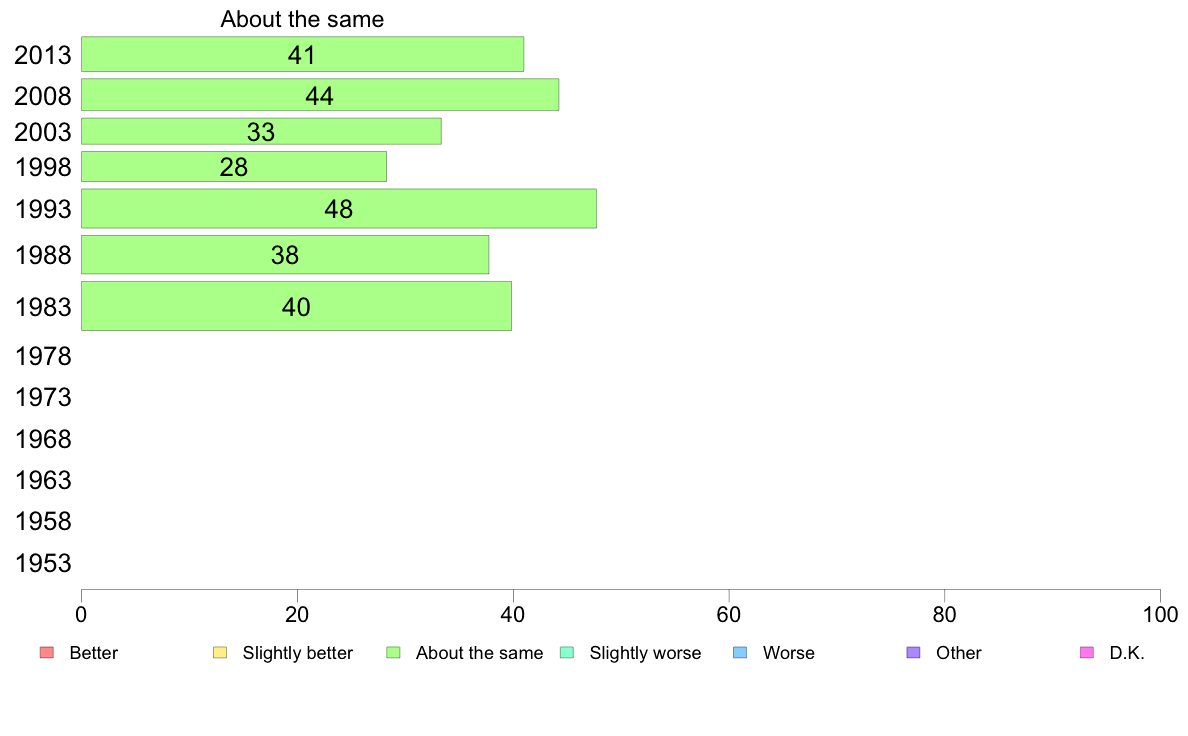Click the blue Worse legend swatch
This screenshot has width=1188, height=736.
pos(740,653)
